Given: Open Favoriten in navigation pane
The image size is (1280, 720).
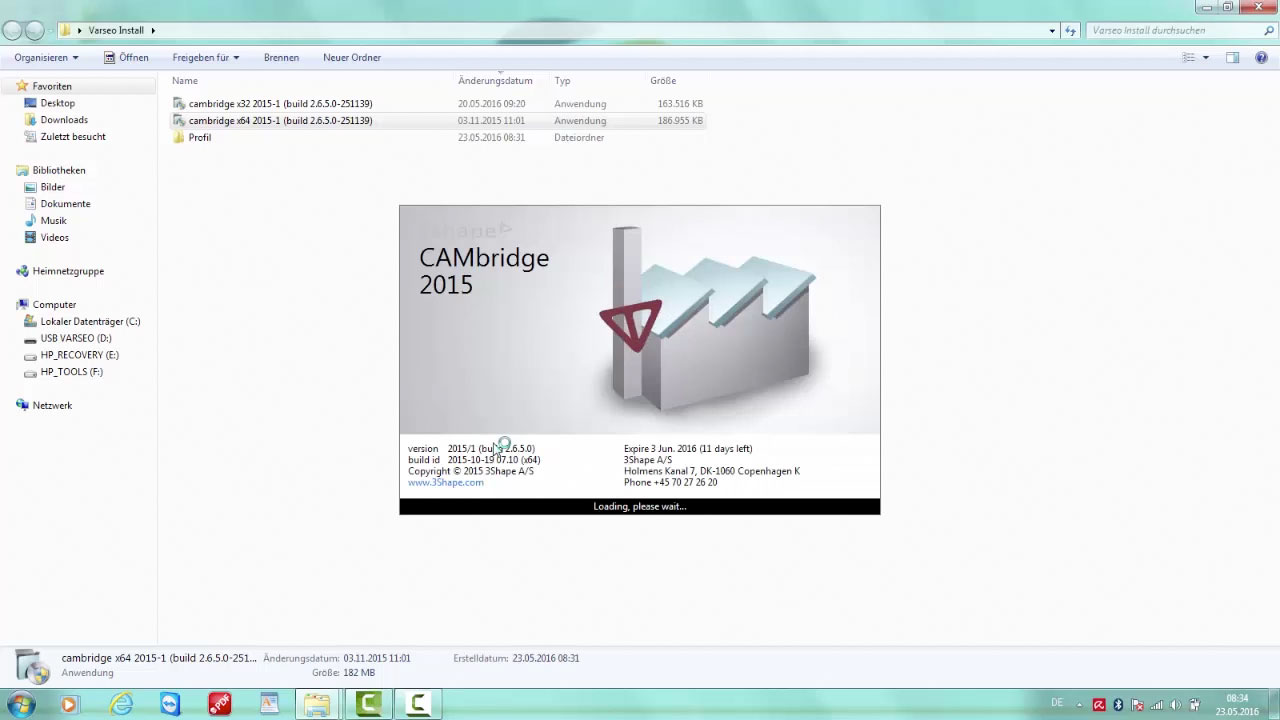Looking at the screenshot, I should [52, 87].
